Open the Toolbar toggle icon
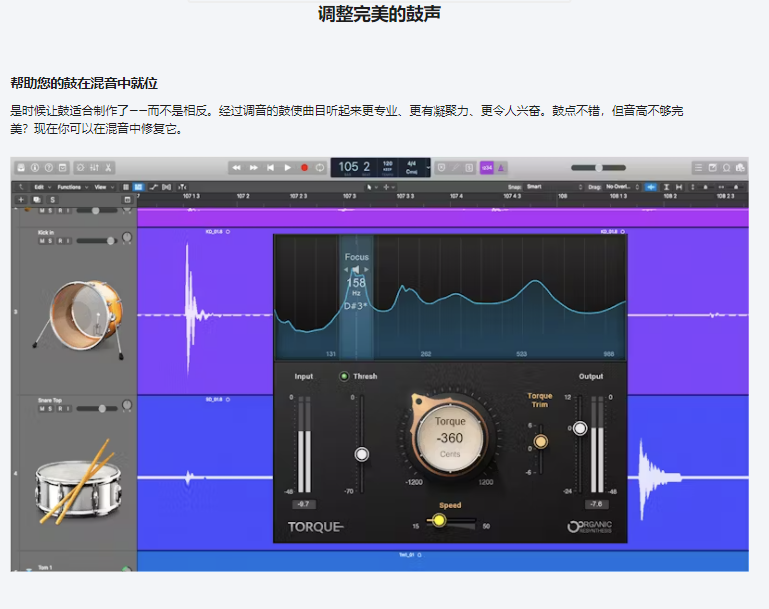This screenshot has width=769, height=609. 62,168
